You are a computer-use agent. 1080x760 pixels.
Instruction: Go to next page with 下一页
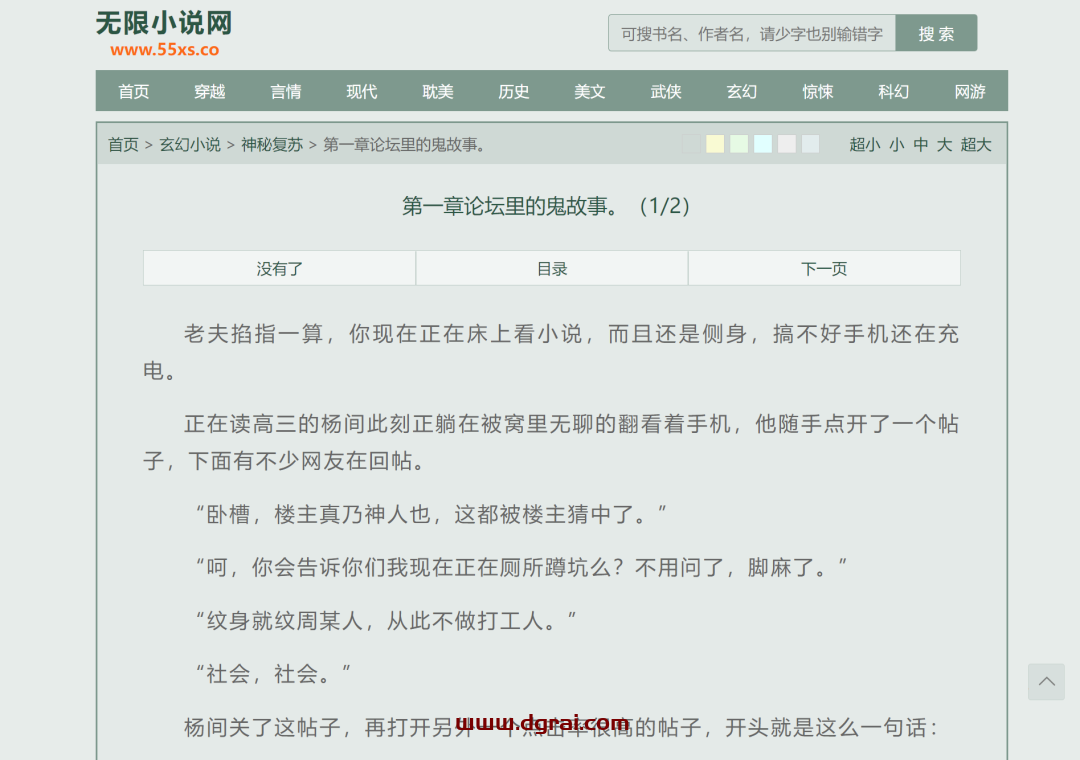click(824, 268)
